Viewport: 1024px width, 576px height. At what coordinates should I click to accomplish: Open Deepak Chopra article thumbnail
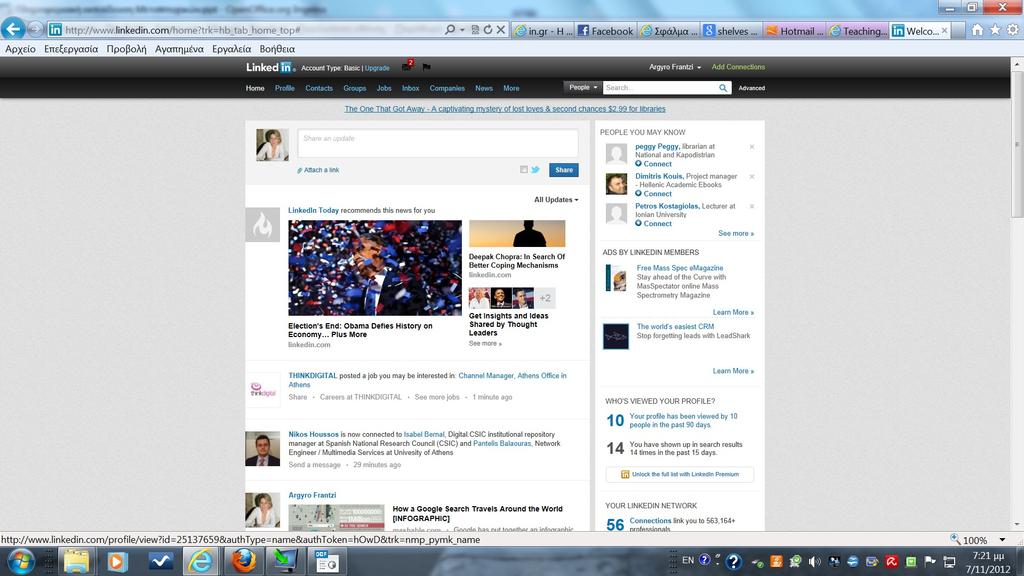[517, 233]
